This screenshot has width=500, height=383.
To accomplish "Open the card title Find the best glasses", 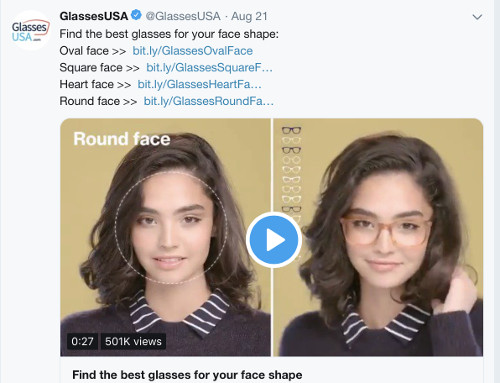I will [187, 375].
